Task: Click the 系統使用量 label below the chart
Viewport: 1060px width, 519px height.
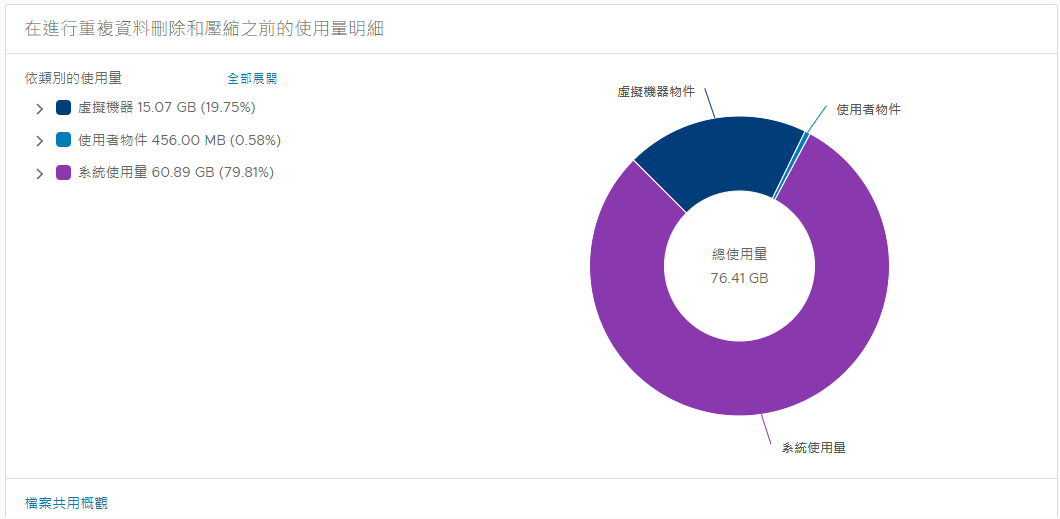Action: coord(813,448)
